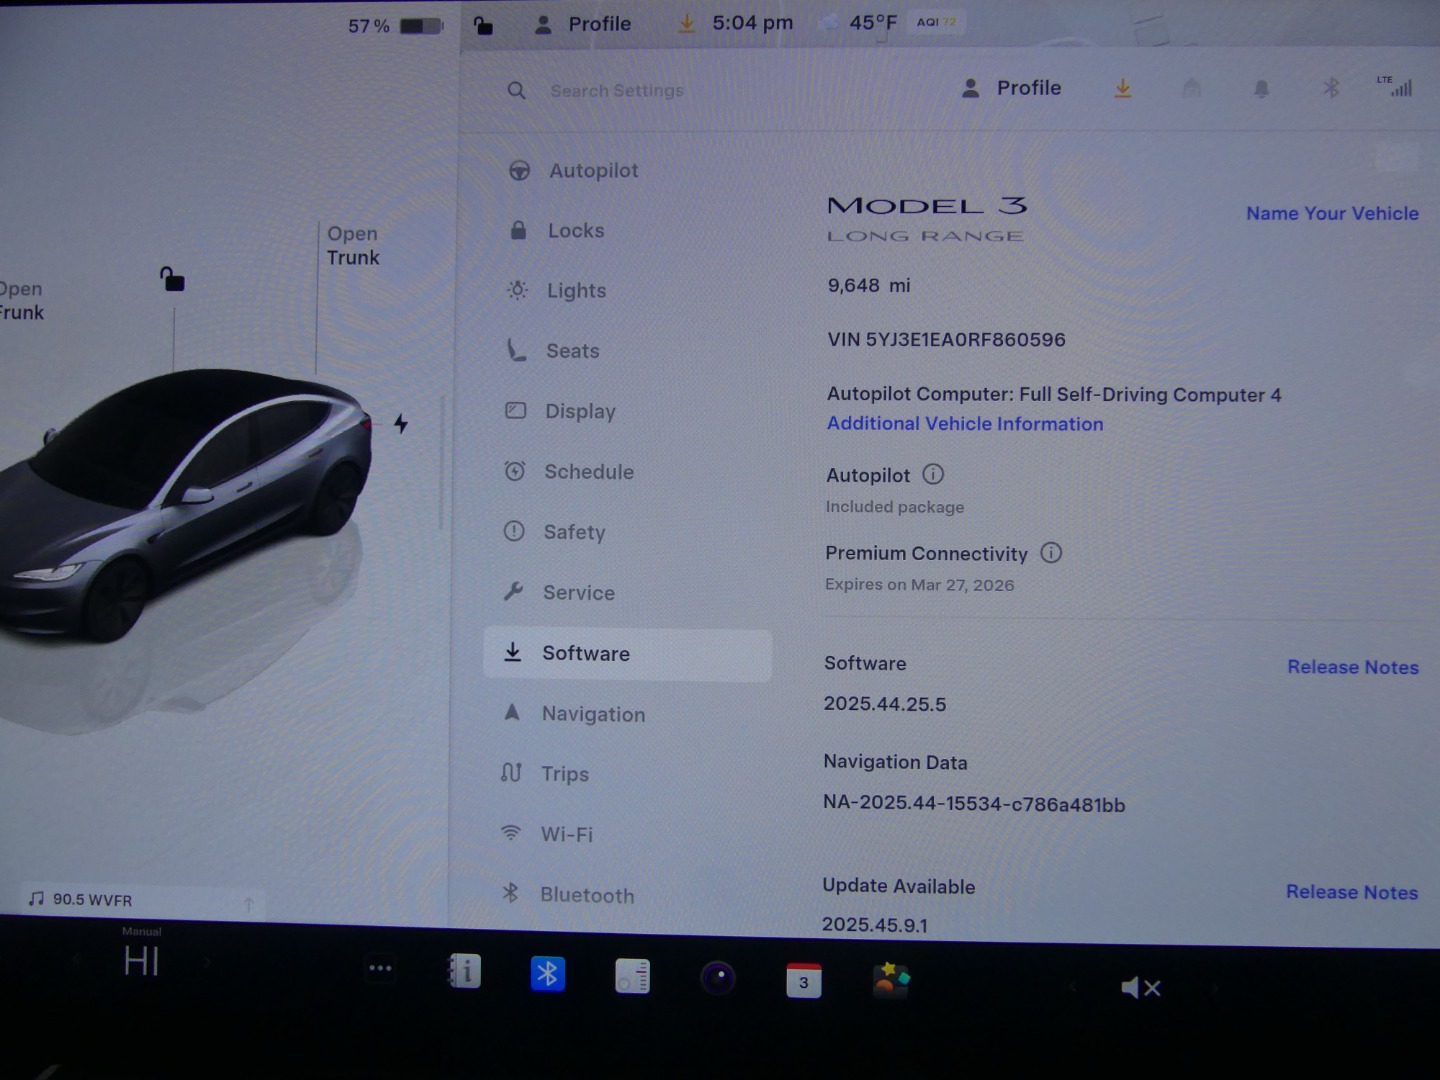Show Autopilot info via circled i icon
Image resolution: width=1440 pixels, height=1080 pixels.
933,474
